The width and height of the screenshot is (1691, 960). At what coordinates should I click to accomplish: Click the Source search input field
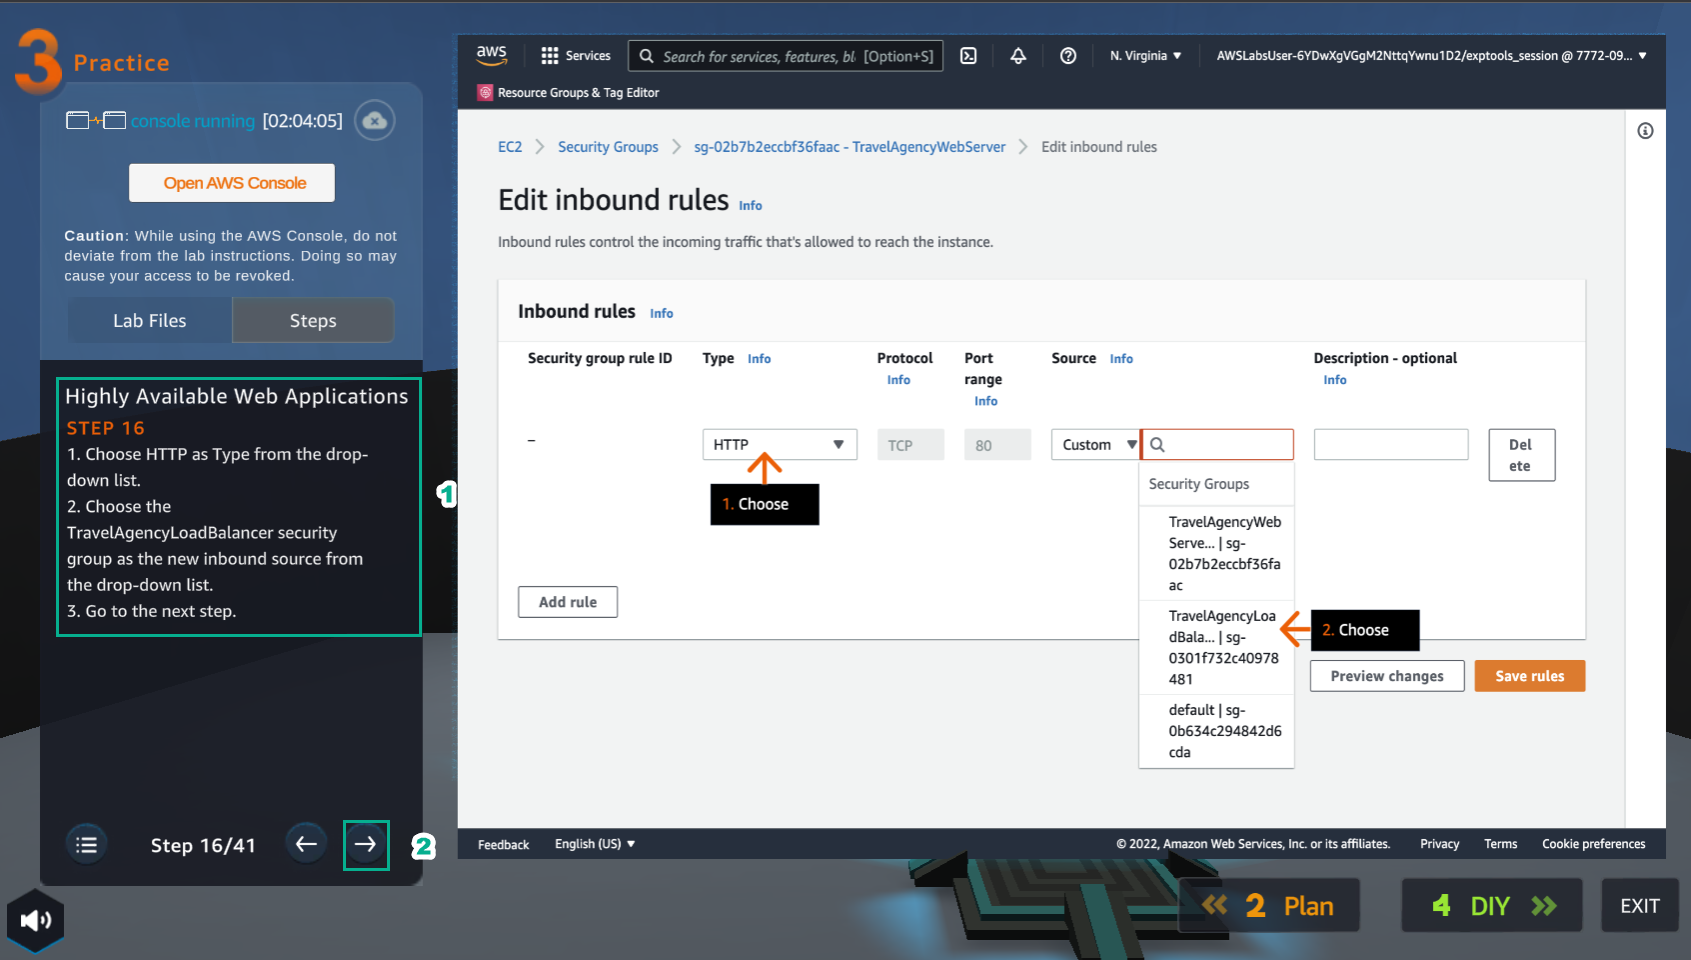(1217, 445)
